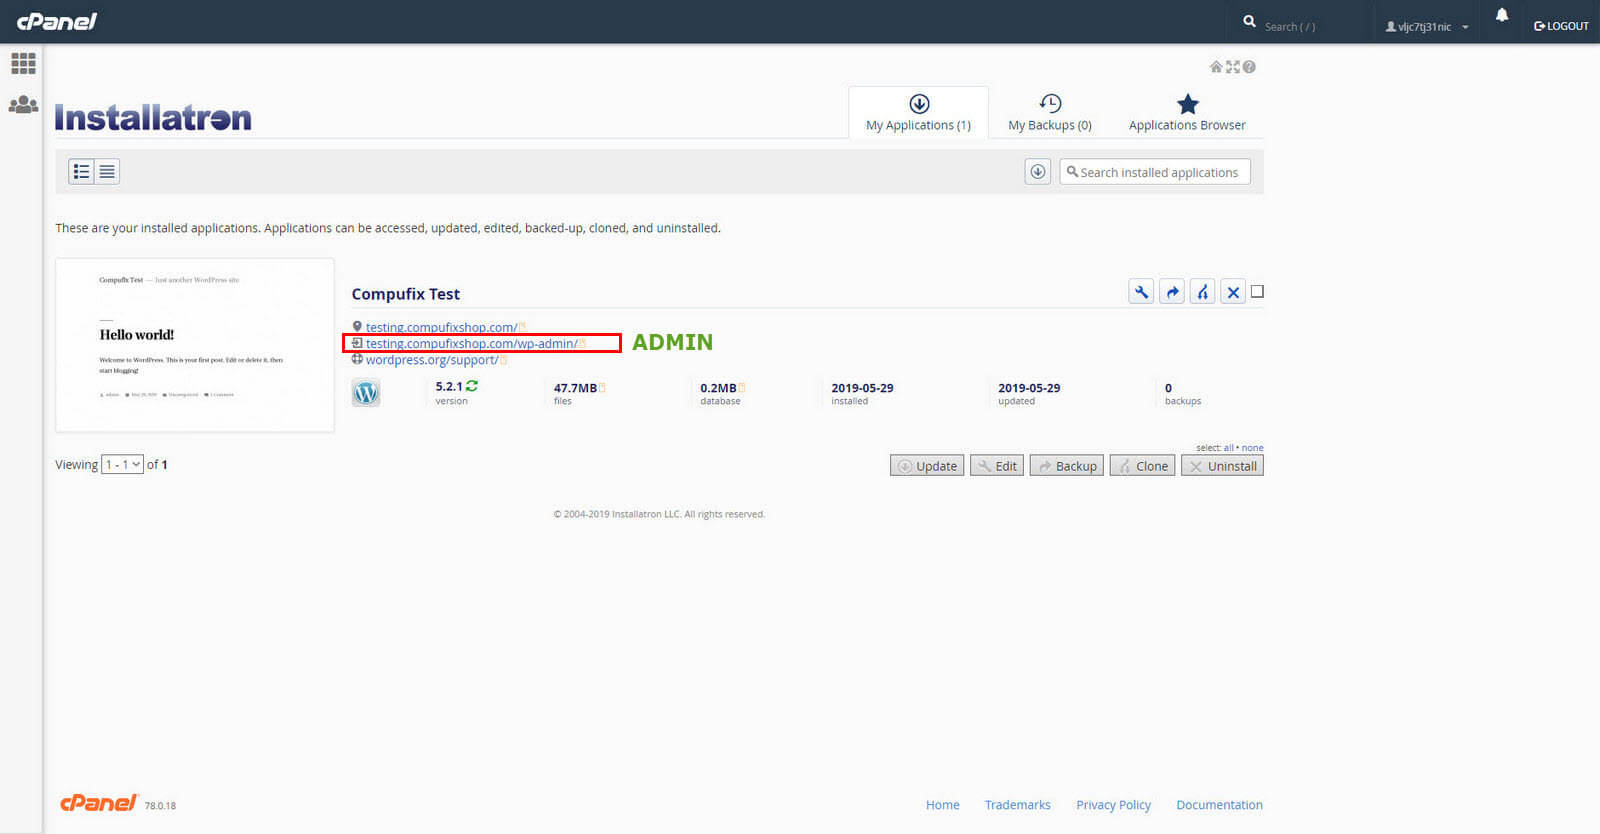
Task: Focus the Search installed applications field
Action: pos(1155,172)
